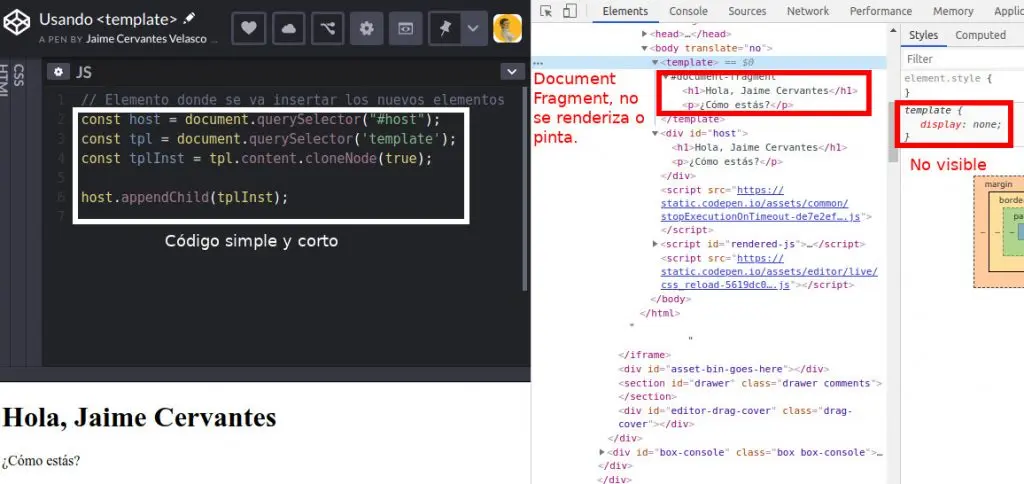Open author link Jaime Cervantes Velasco

[146, 39]
